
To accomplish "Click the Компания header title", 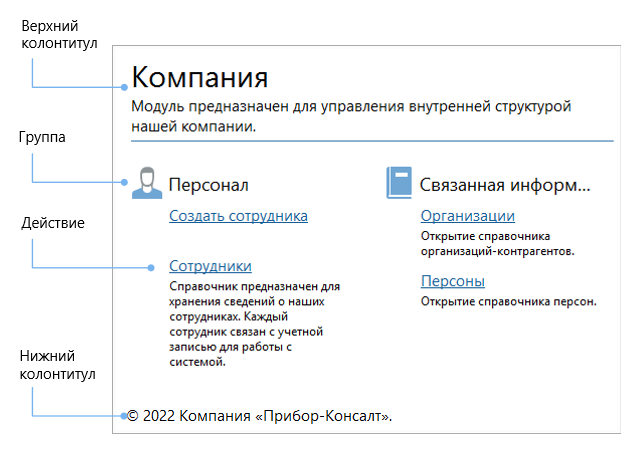I will click(x=200, y=77).
